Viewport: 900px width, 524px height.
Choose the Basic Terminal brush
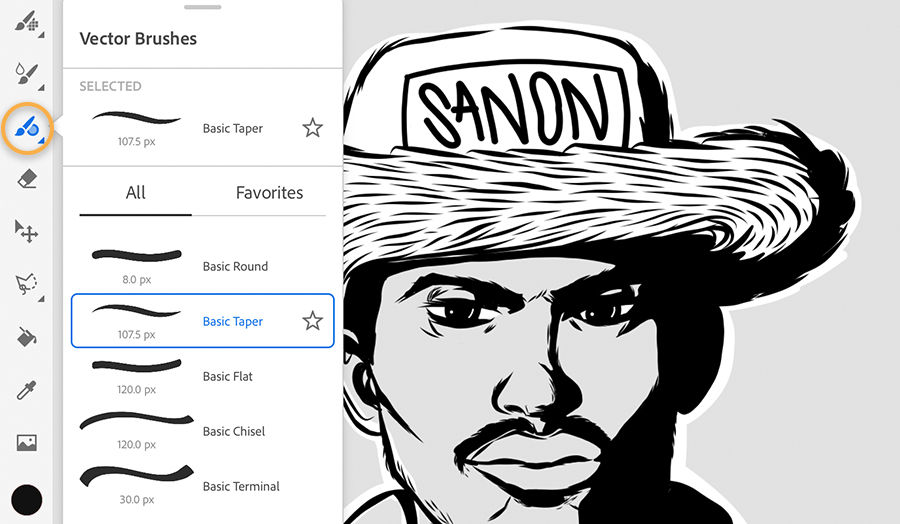241,487
